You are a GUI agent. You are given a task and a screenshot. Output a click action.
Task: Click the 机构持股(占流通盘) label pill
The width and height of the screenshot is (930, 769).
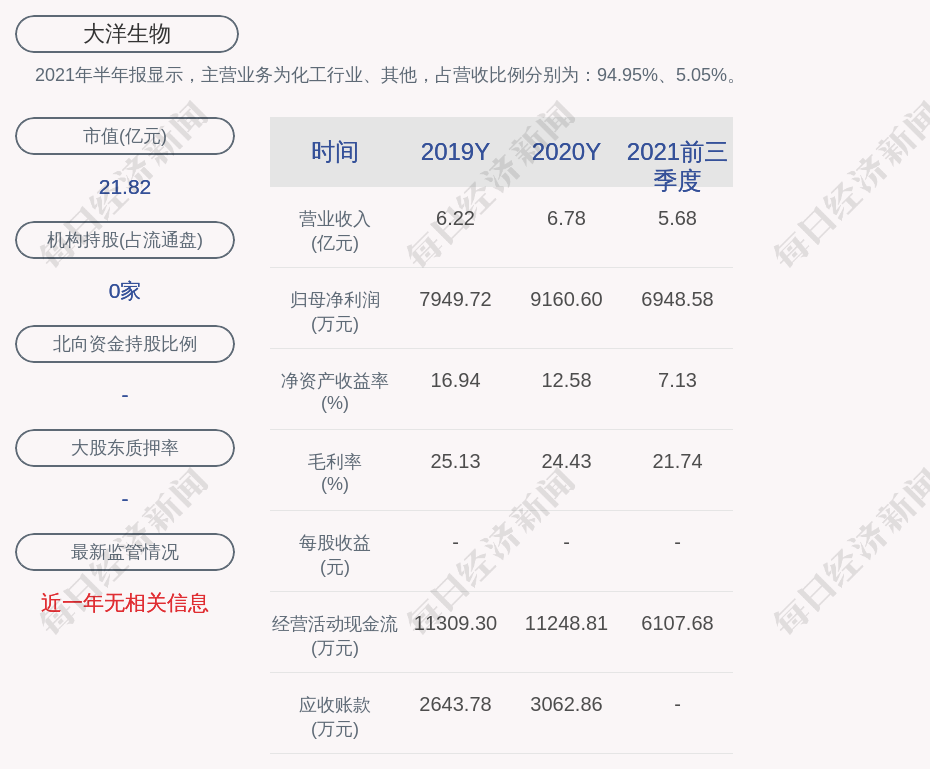tap(125, 240)
